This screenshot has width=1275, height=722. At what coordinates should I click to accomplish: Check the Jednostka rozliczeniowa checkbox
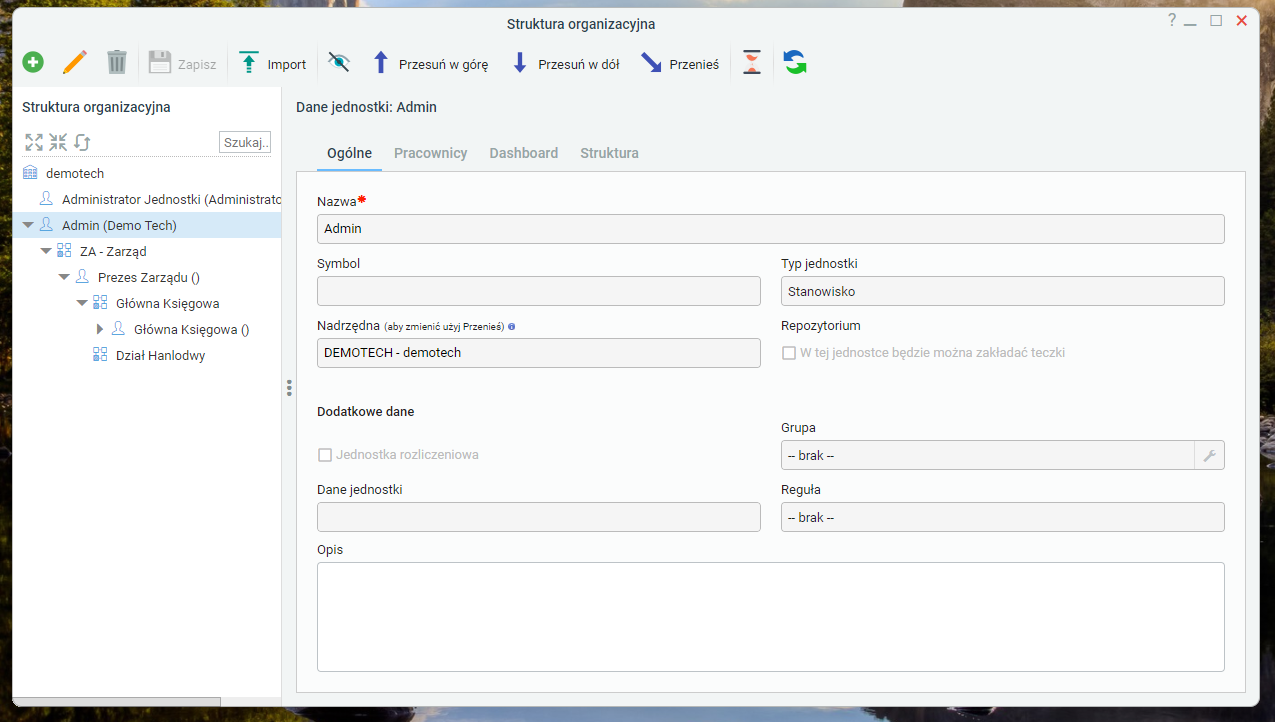tap(324, 455)
